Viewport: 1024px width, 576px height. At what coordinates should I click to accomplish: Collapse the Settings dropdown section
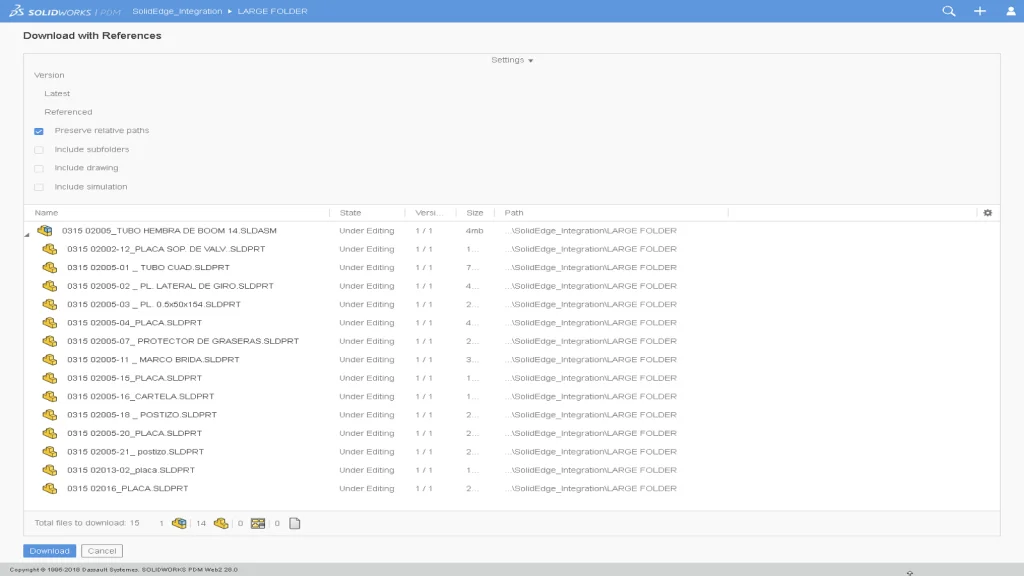tap(512, 60)
